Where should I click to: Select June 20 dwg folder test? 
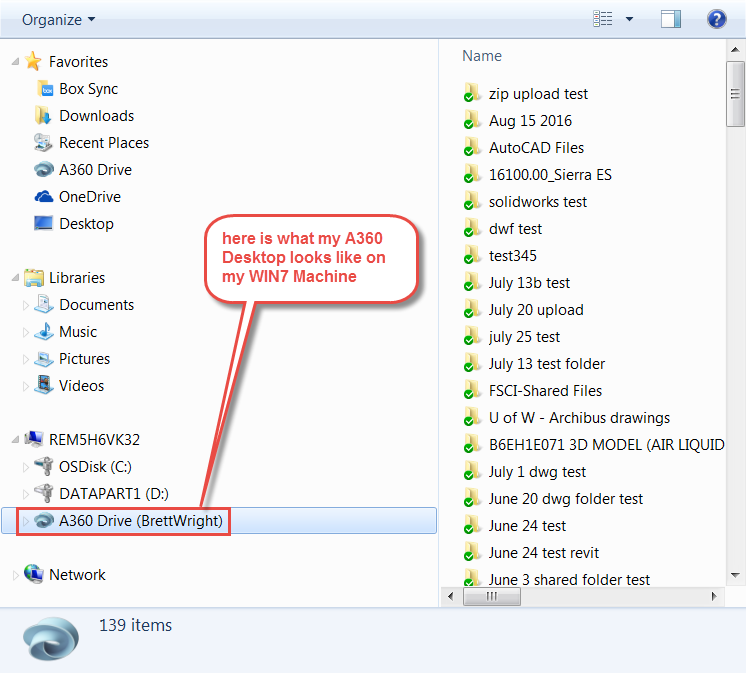click(x=553, y=499)
